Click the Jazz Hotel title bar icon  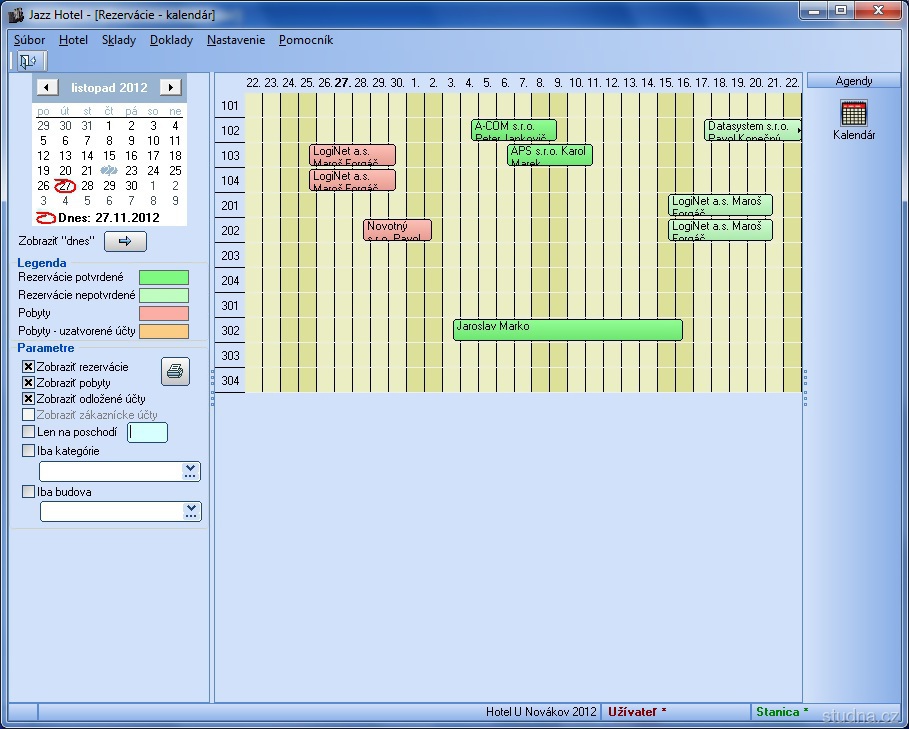tap(15, 15)
